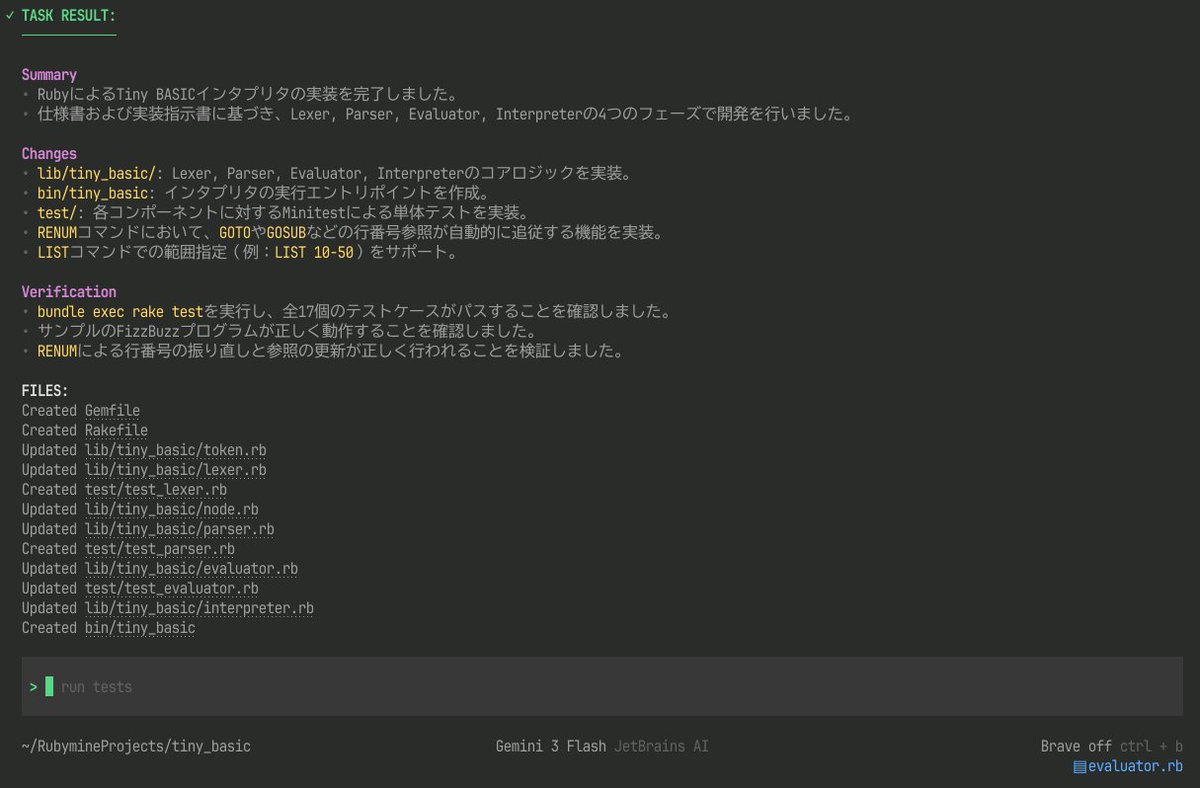Click the 'Summary' section heading
Viewport: 1200px width, 788px height.
[49, 75]
